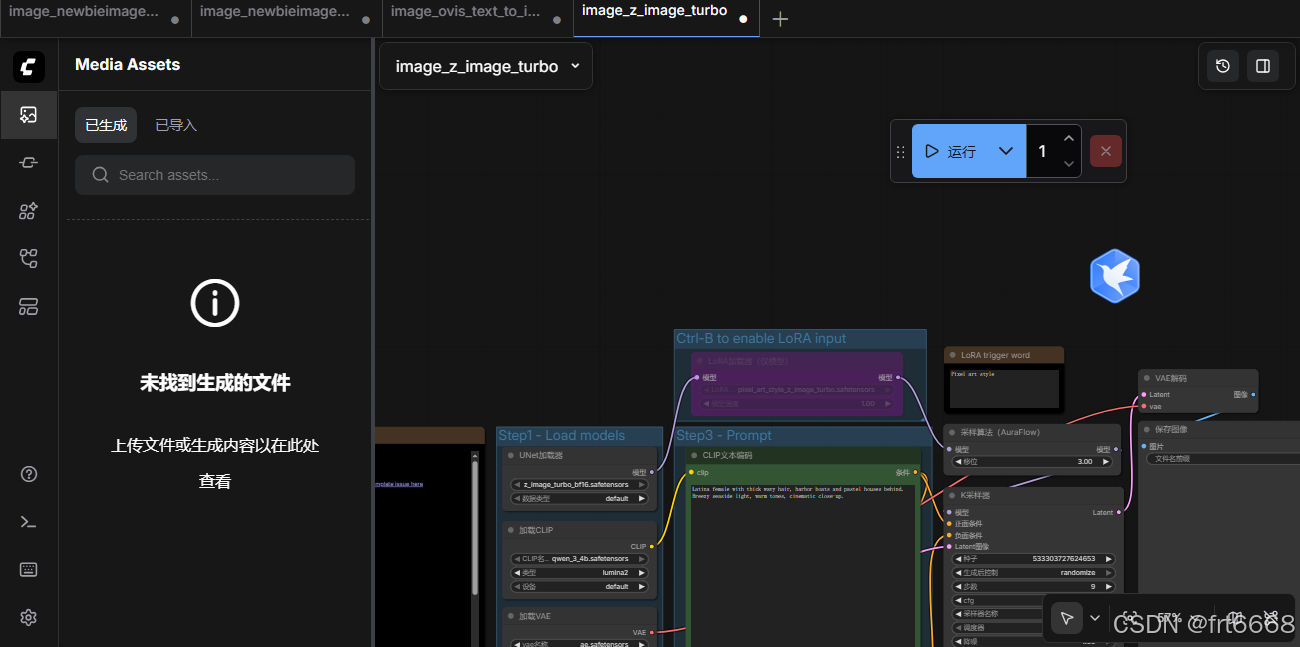Open the workflows tree icon in sidebar
This screenshot has height=647, width=1300.
(28, 259)
